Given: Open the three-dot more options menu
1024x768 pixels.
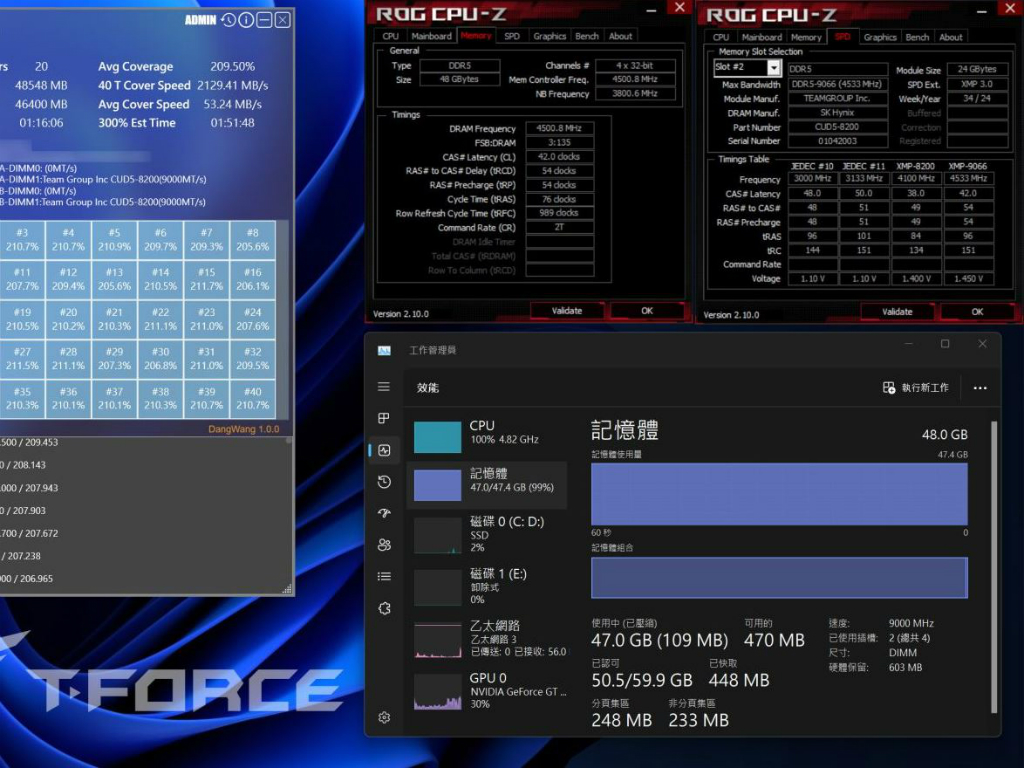Looking at the screenshot, I should 980,388.
